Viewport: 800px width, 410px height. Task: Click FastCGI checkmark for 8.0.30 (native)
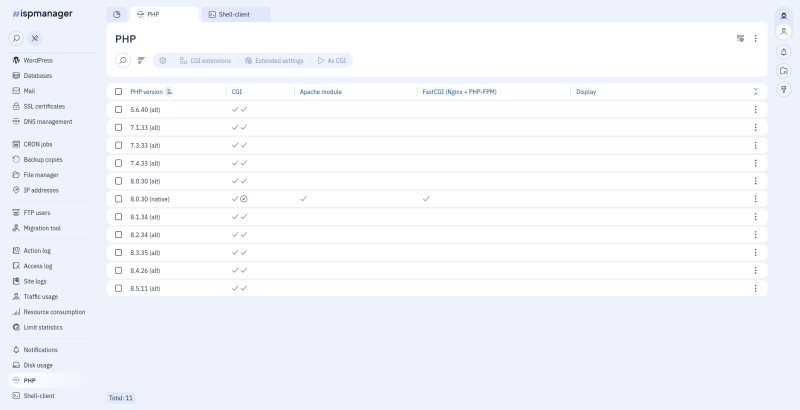[426, 199]
